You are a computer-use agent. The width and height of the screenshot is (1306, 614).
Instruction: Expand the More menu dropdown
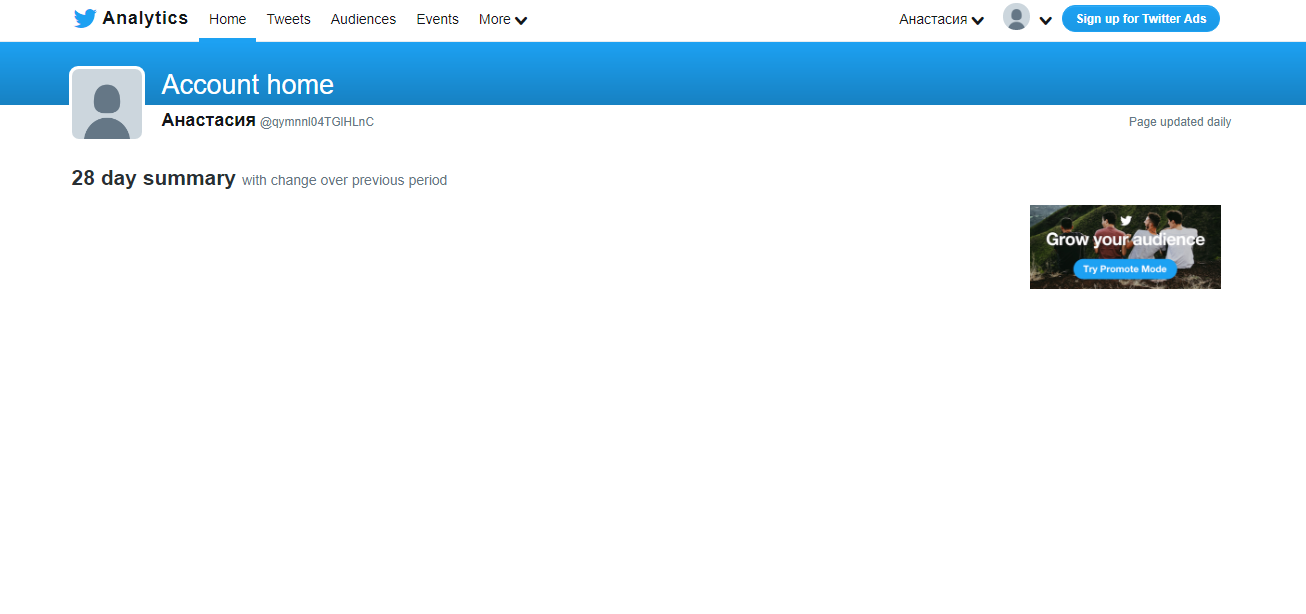click(503, 19)
